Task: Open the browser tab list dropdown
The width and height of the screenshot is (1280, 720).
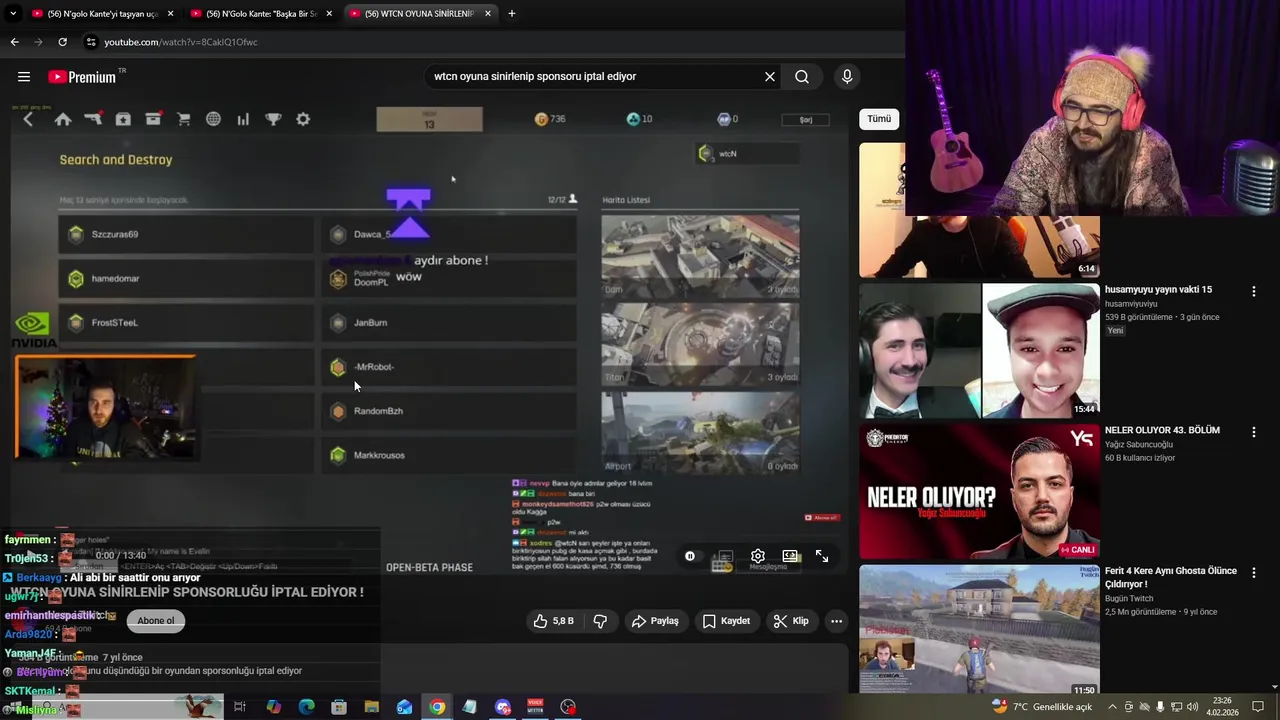Action: (x=13, y=13)
